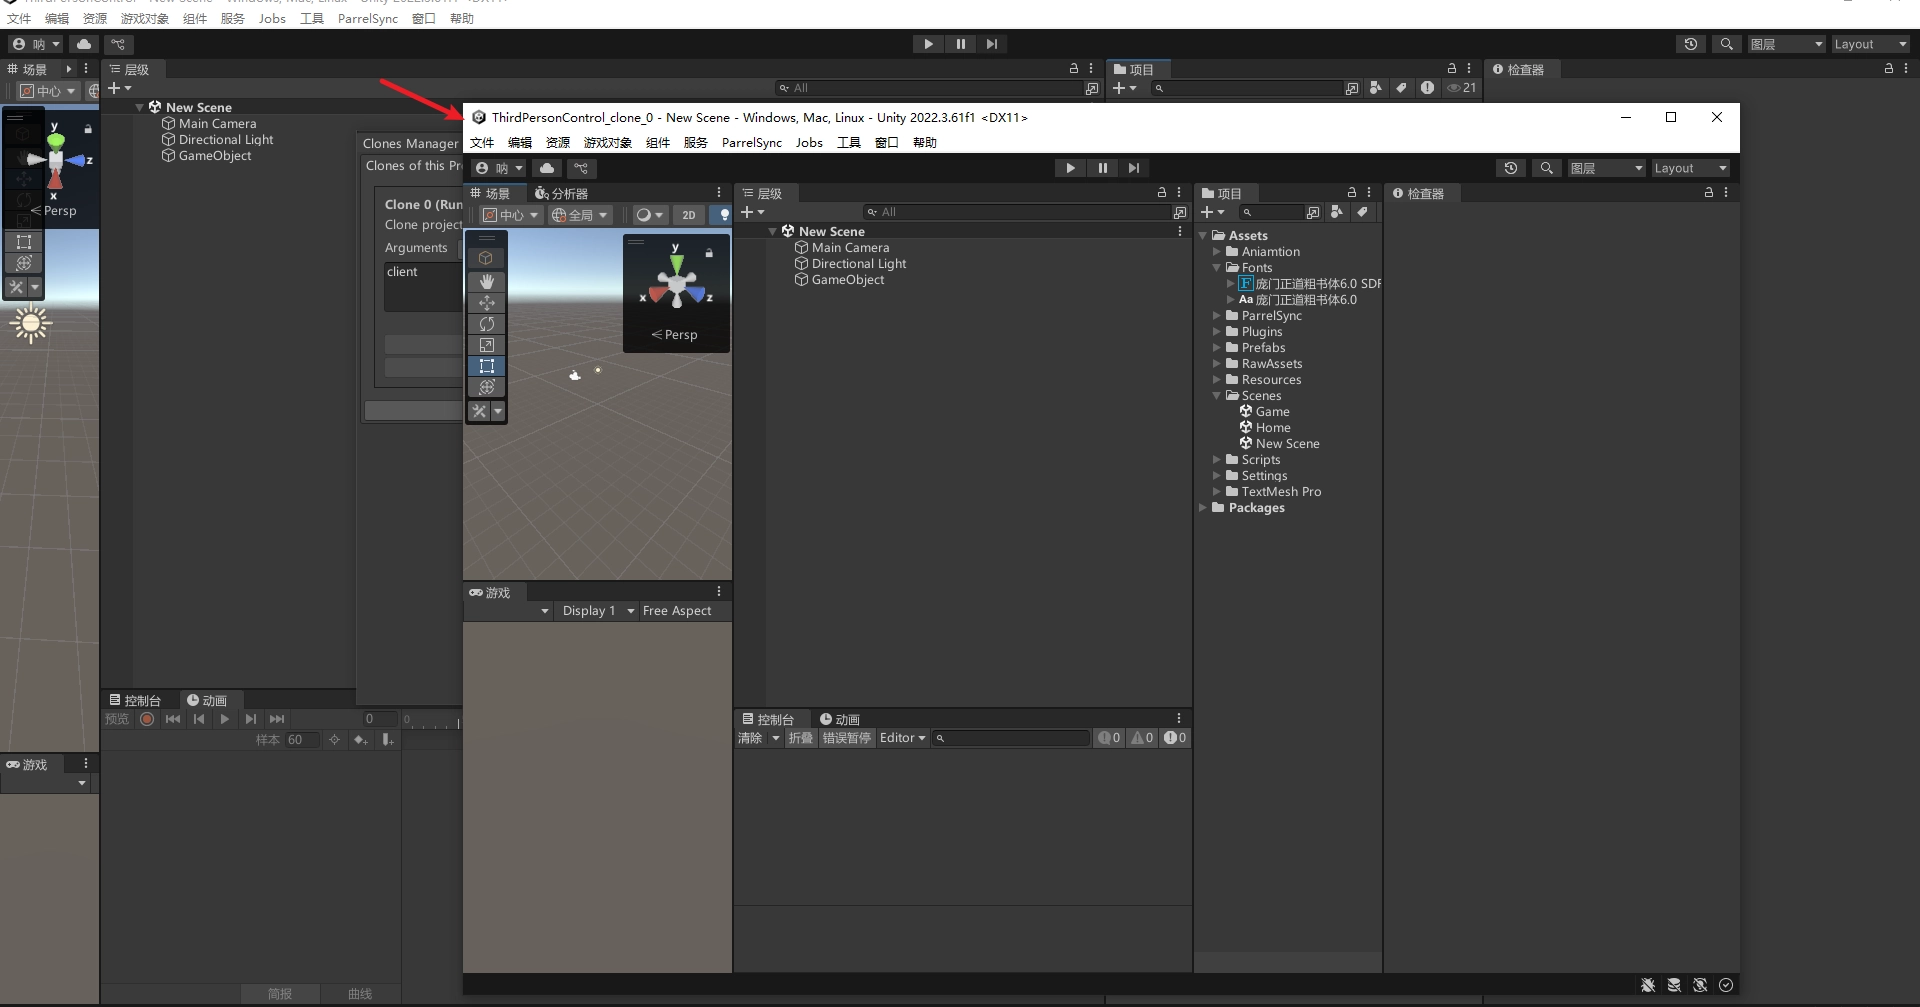Lock the clone Inspector panel

tap(1709, 193)
